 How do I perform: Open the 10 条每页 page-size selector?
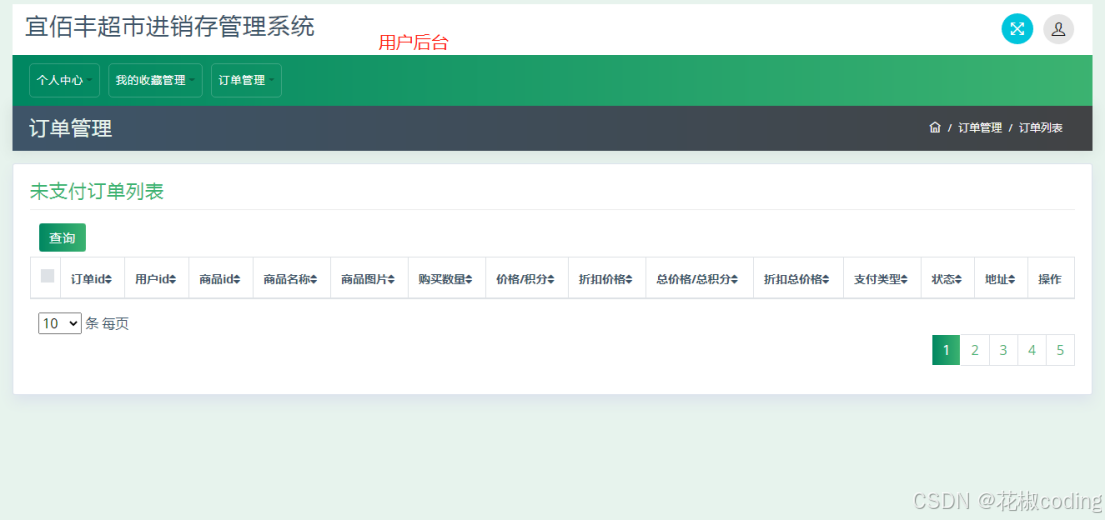(60, 324)
